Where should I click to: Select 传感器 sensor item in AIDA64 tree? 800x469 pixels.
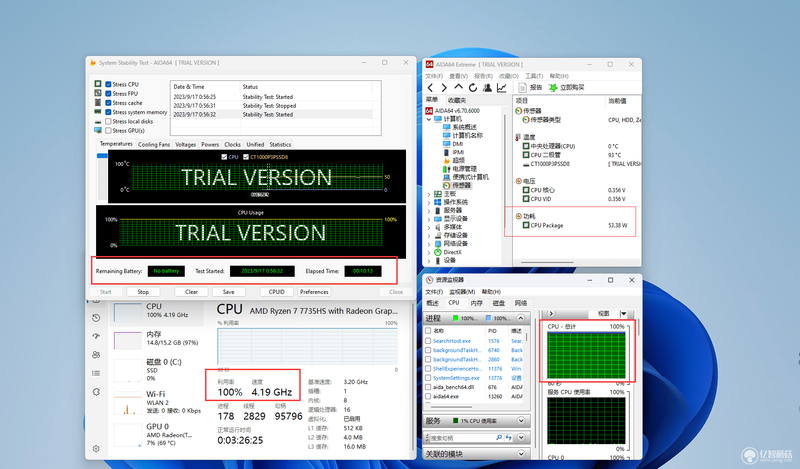tap(458, 185)
